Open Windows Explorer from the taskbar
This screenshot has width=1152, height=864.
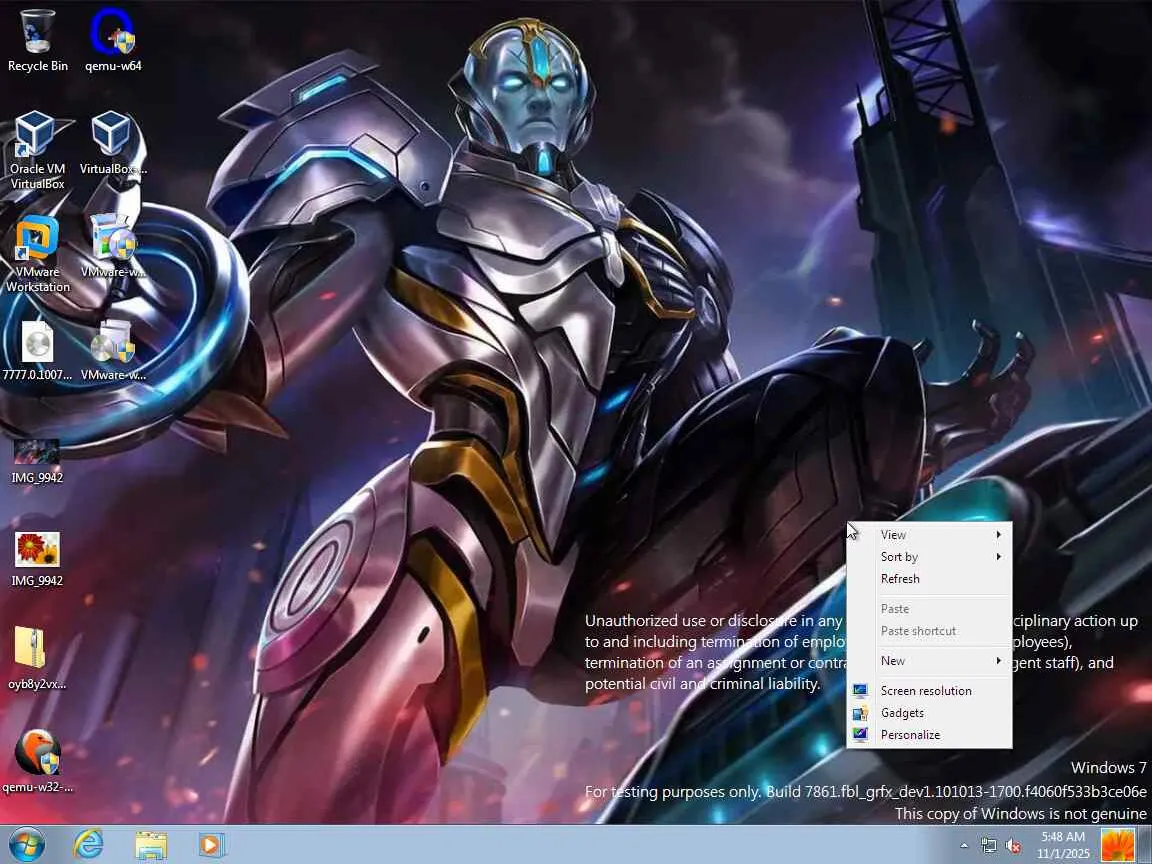(x=151, y=845)
